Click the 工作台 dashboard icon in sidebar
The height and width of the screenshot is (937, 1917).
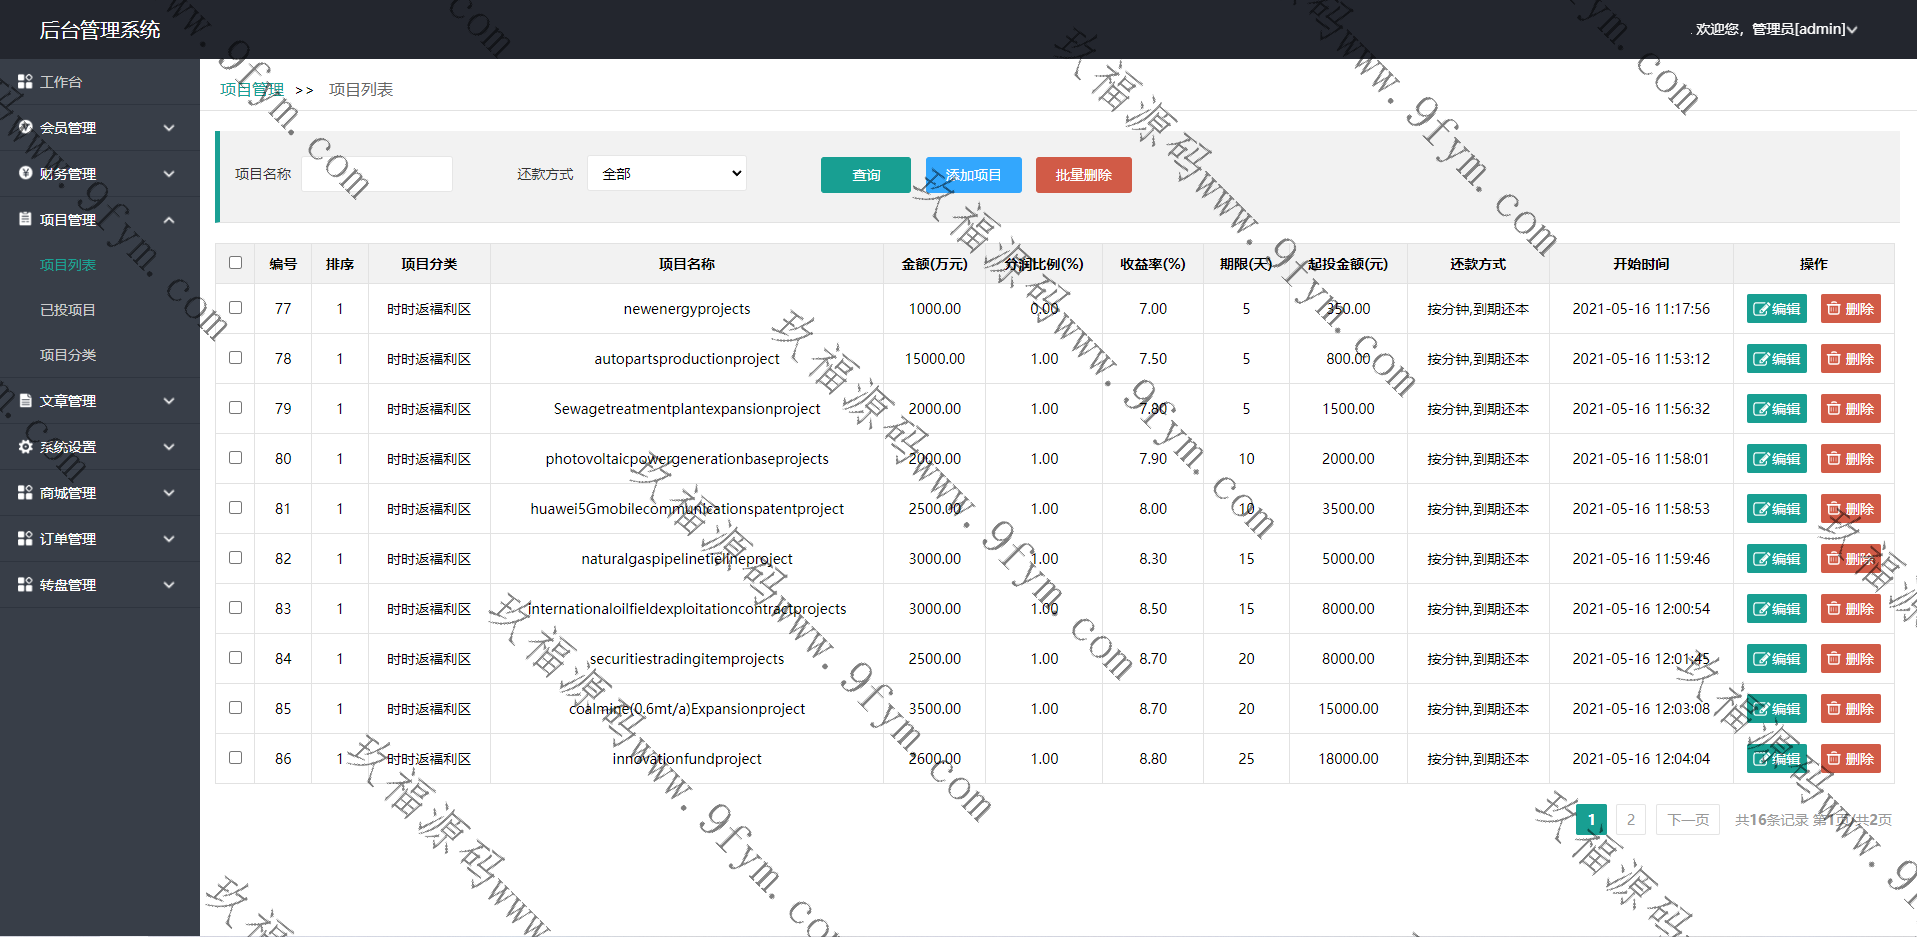(x=25, y=82)
